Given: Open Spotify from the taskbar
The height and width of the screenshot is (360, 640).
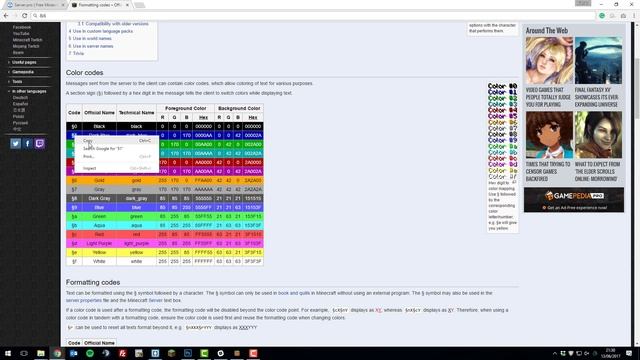Looking at the screenshot, I should [90, 353].
